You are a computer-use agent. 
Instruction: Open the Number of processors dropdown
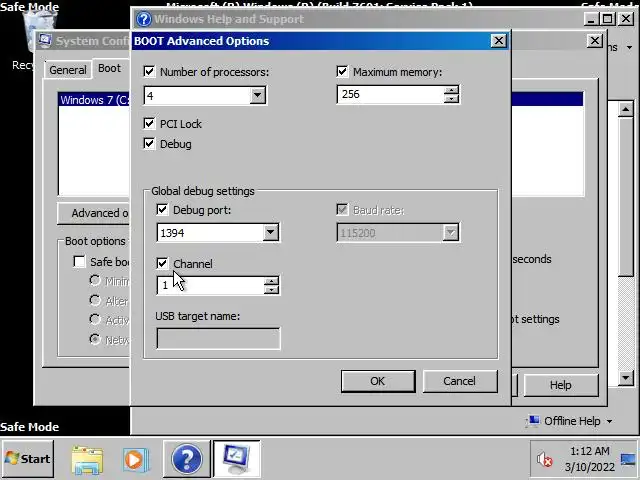pyautogui.click(x=258, y=96)
